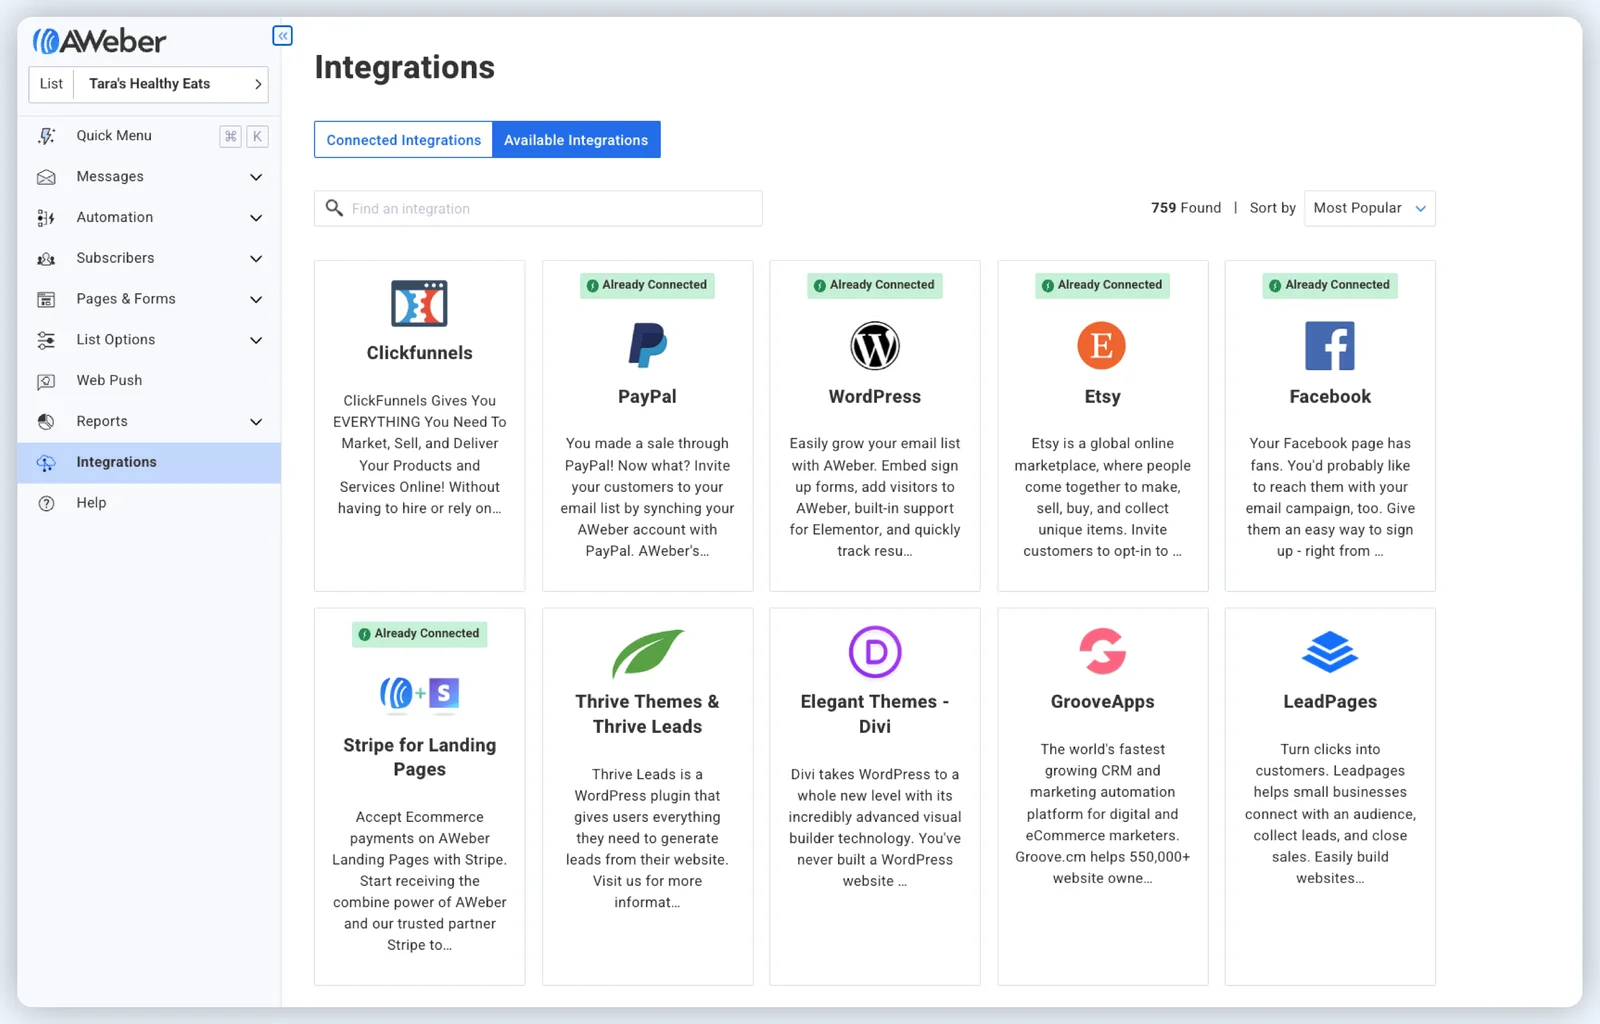Click the Integrations page heading
This screenshot has width=1600, height=1024.
(x=404, y=67)
